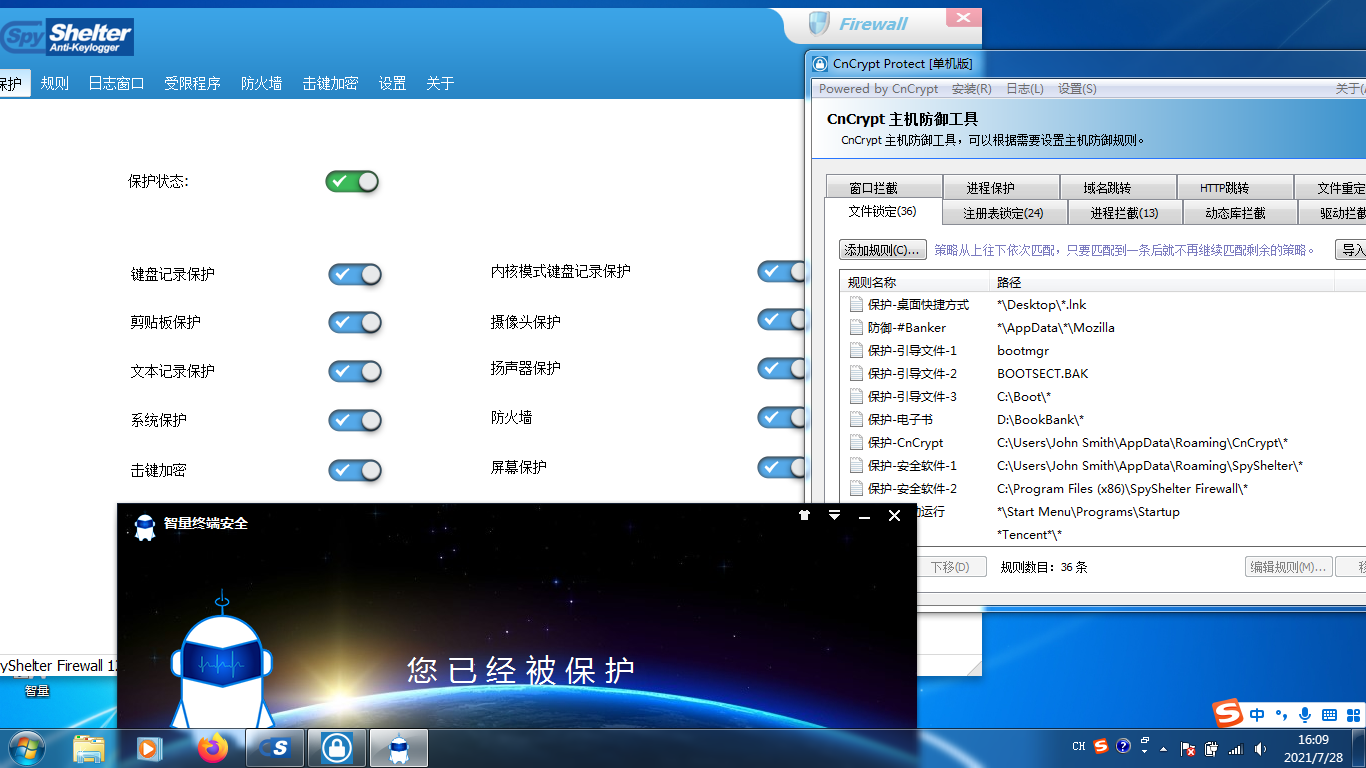This screenshot has width=1366, height=768.
Task: Click the 智量终端安全 robot logo in title bar
Action: pyautogui.click(x=145, y=526)
